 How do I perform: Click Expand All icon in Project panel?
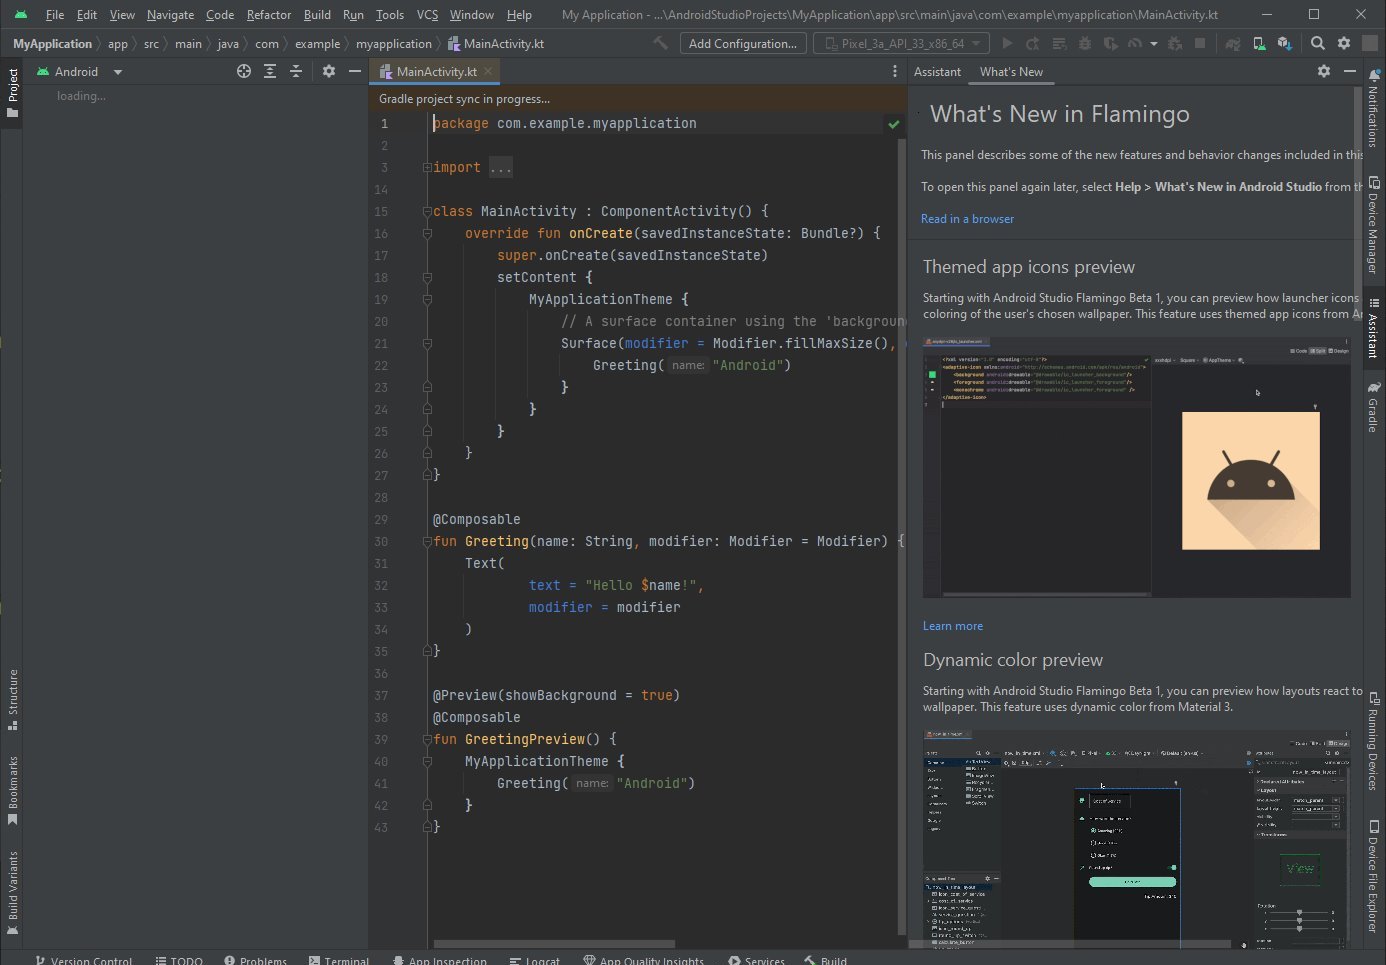click(270, 71)
